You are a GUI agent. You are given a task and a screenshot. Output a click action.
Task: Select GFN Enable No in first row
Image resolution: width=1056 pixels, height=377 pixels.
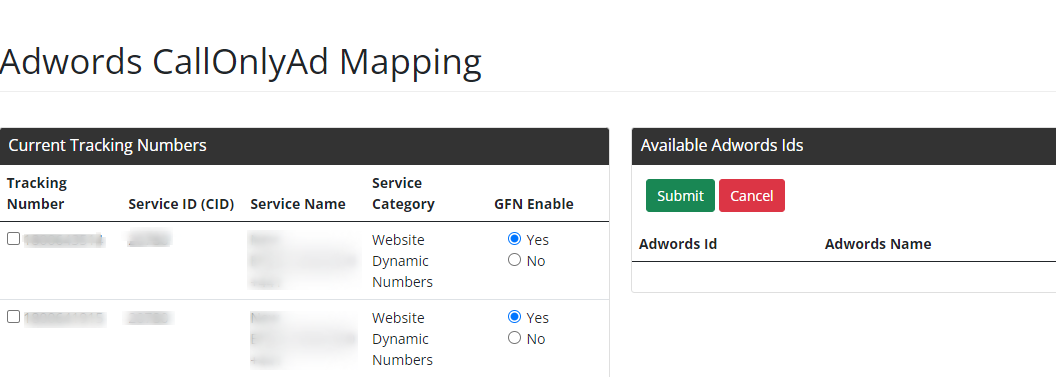coord(515,259)
